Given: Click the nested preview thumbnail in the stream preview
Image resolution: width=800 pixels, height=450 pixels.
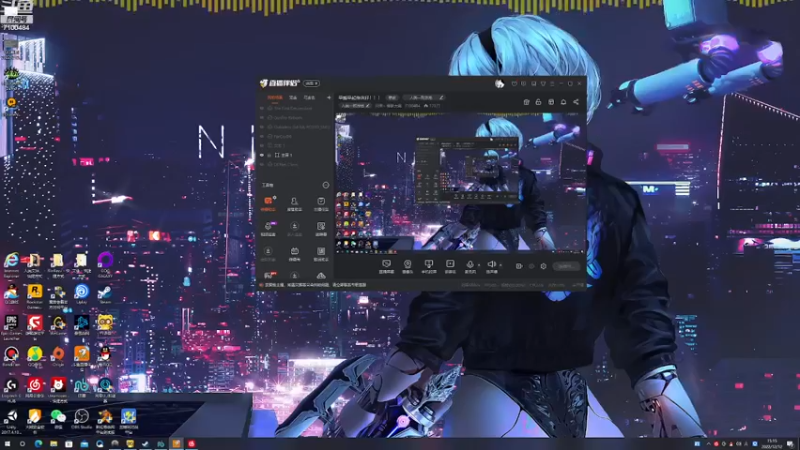Looking at the screenshot, I should pos(467,169).
